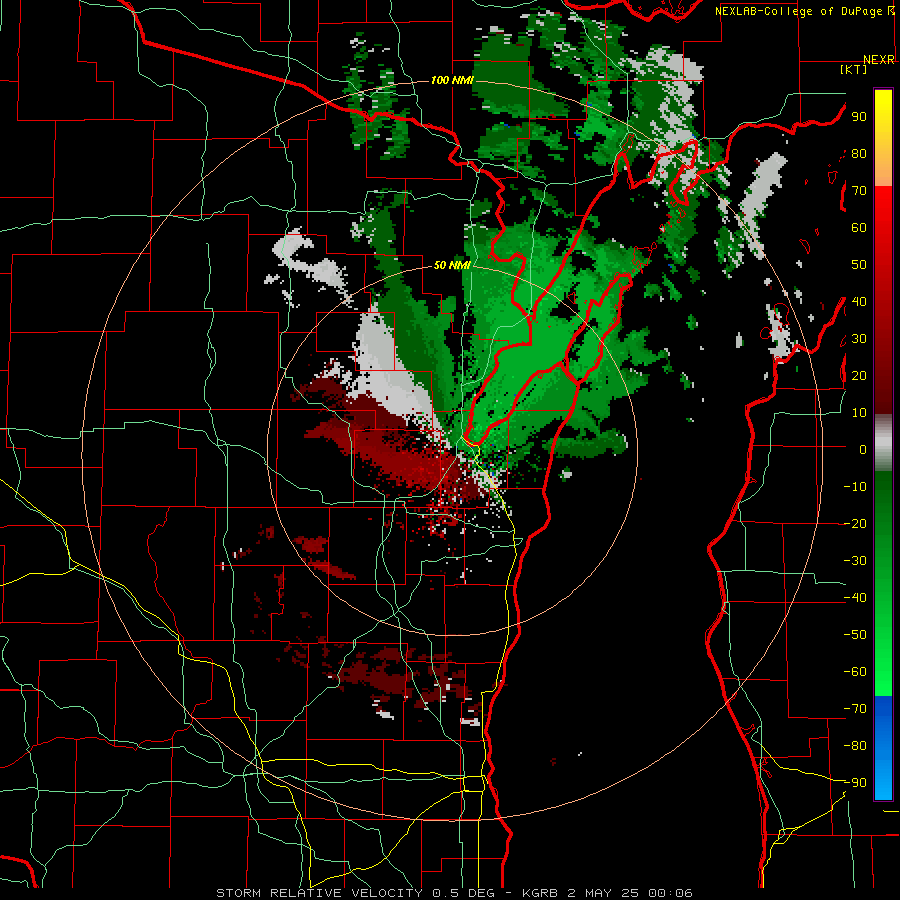Click the "KGRB" radar site identifier
Image resolution: width=900 pixels, height=900 pixels.
540,893
